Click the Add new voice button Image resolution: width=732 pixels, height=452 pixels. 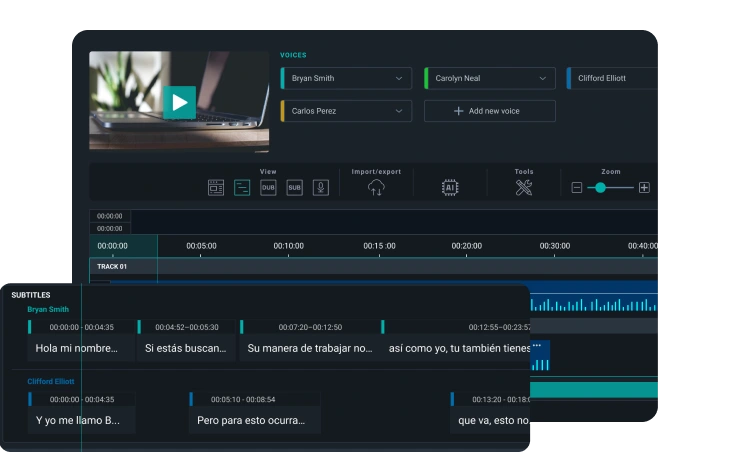click(x=489, y=111)
